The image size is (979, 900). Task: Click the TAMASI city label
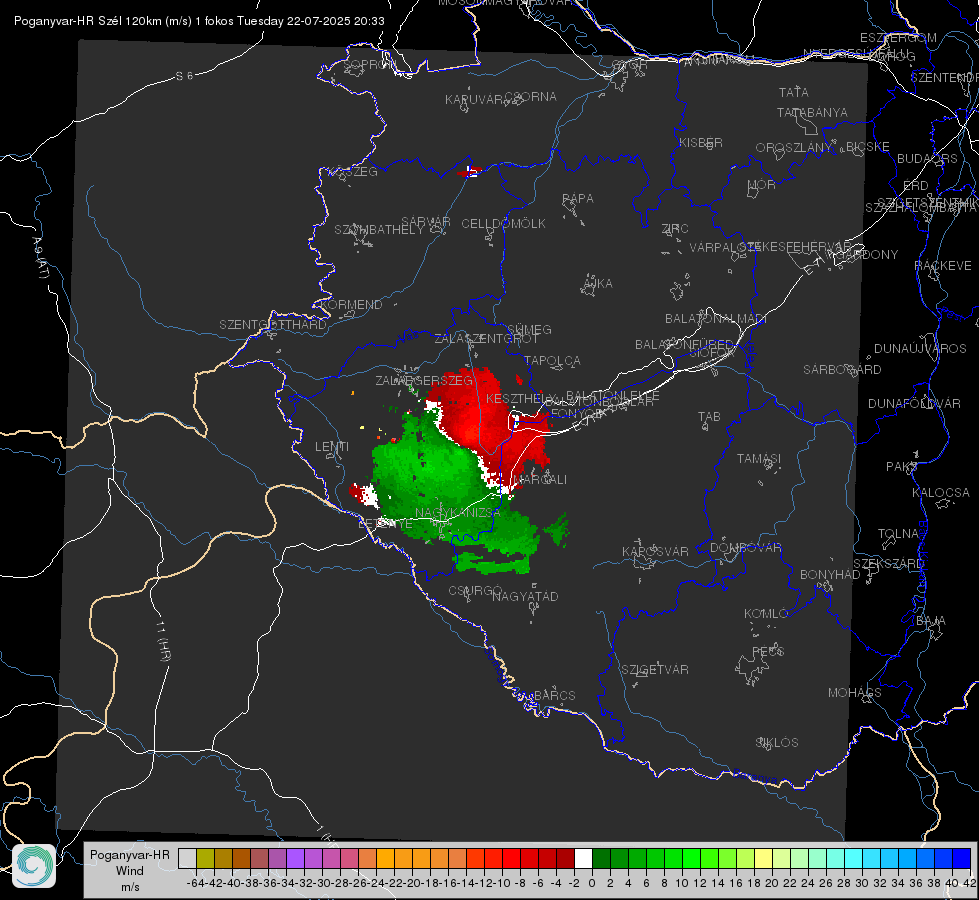click(759, 458)
